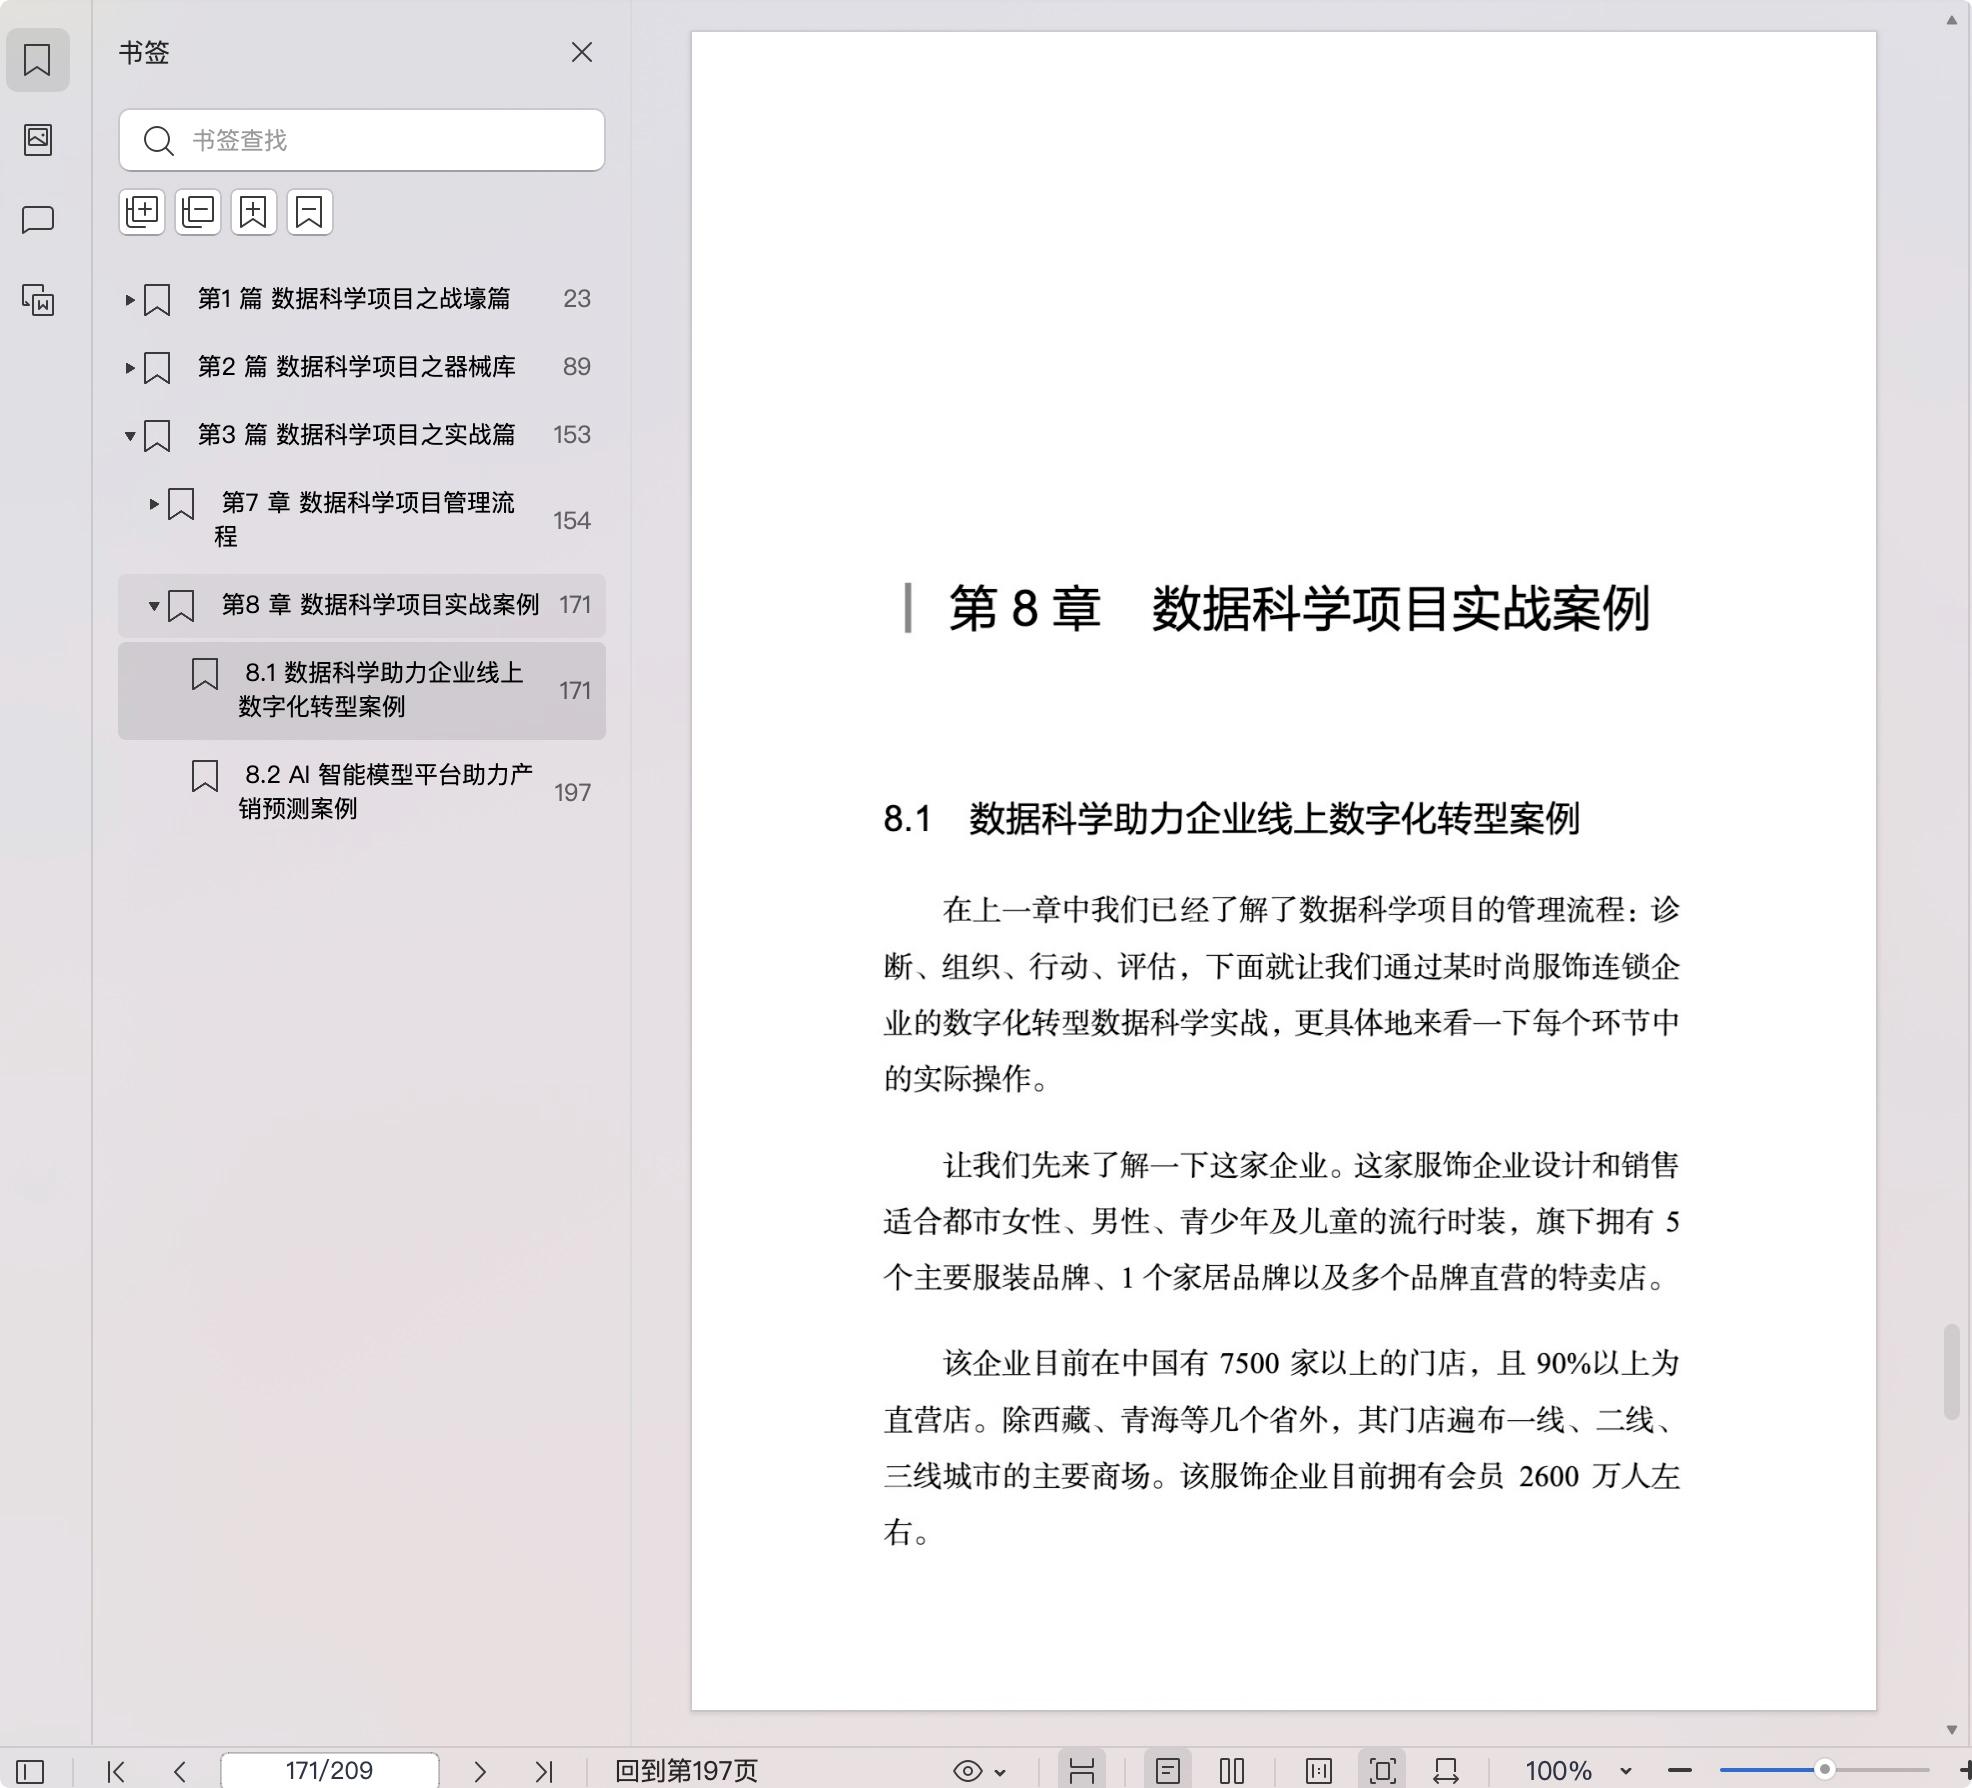The image size is (1972, 1788).
Task: Go to the first page
Action: [x=116, y=1771]
